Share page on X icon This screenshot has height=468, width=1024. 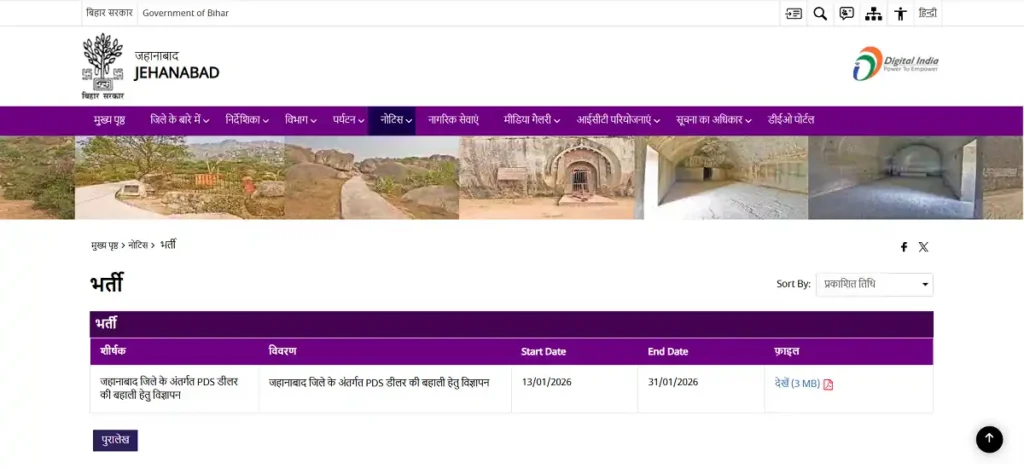[923, 247]
